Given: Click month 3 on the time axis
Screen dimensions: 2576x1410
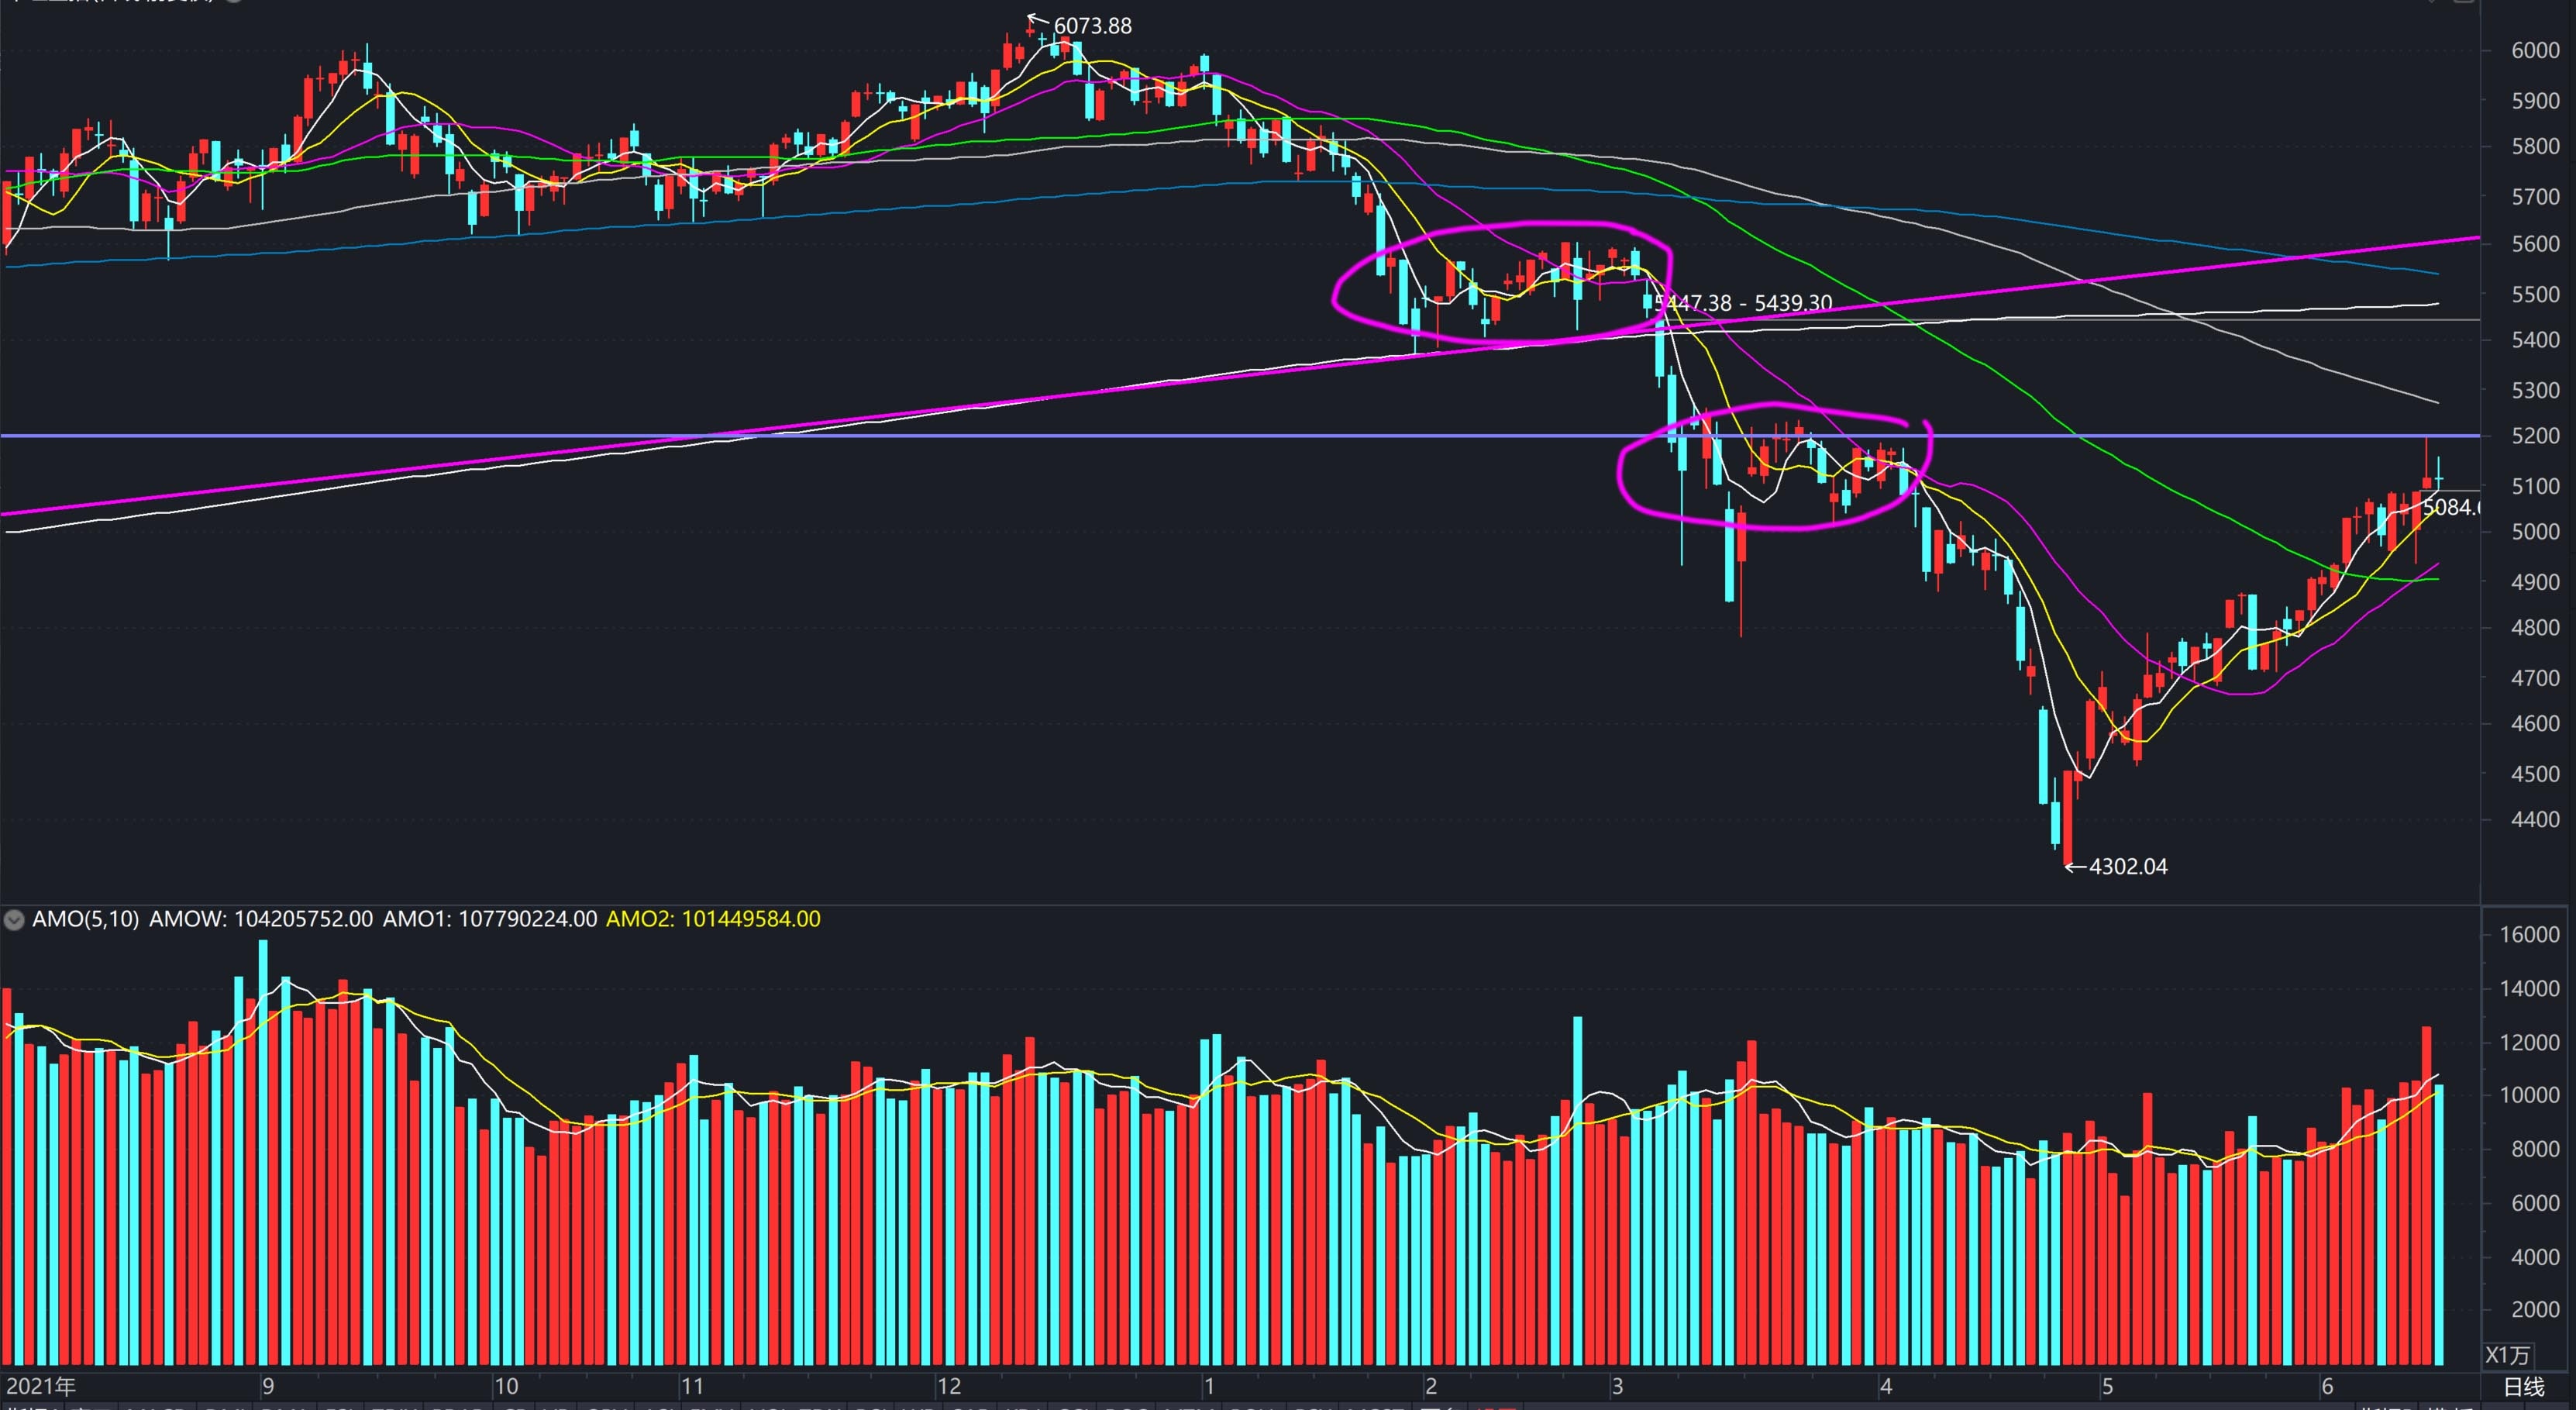Looking at the screenshot, I should (1616, 1387).
